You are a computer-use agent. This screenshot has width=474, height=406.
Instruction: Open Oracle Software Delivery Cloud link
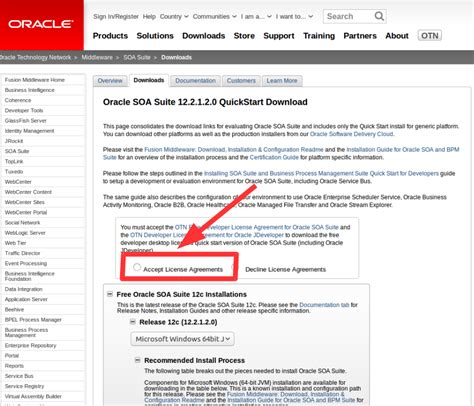(351, 134)
